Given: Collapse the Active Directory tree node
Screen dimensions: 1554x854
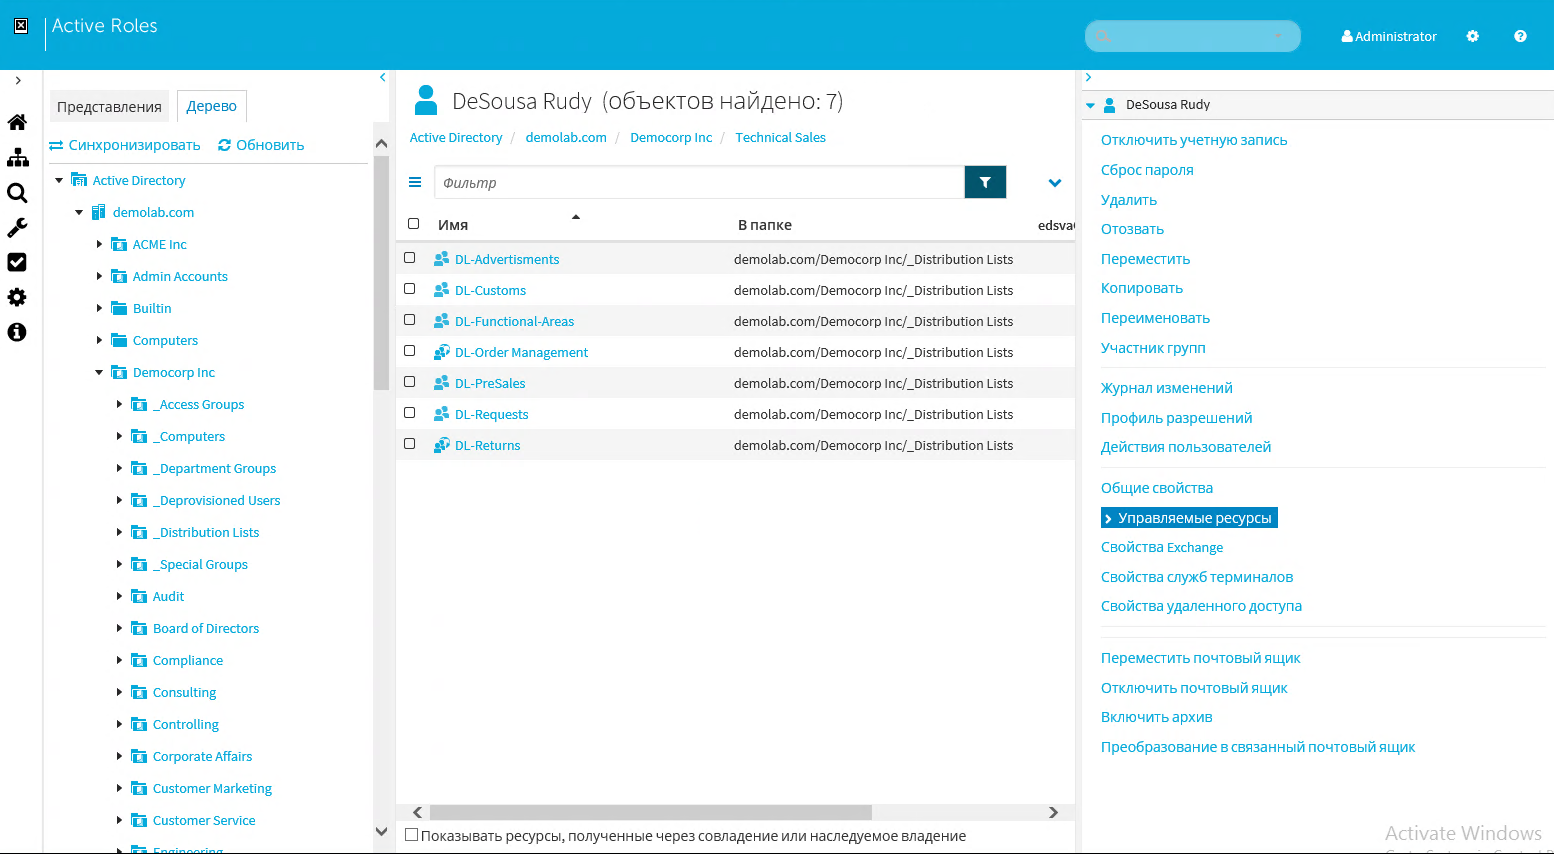Looking at the screenshot, I should click(59, 180).
